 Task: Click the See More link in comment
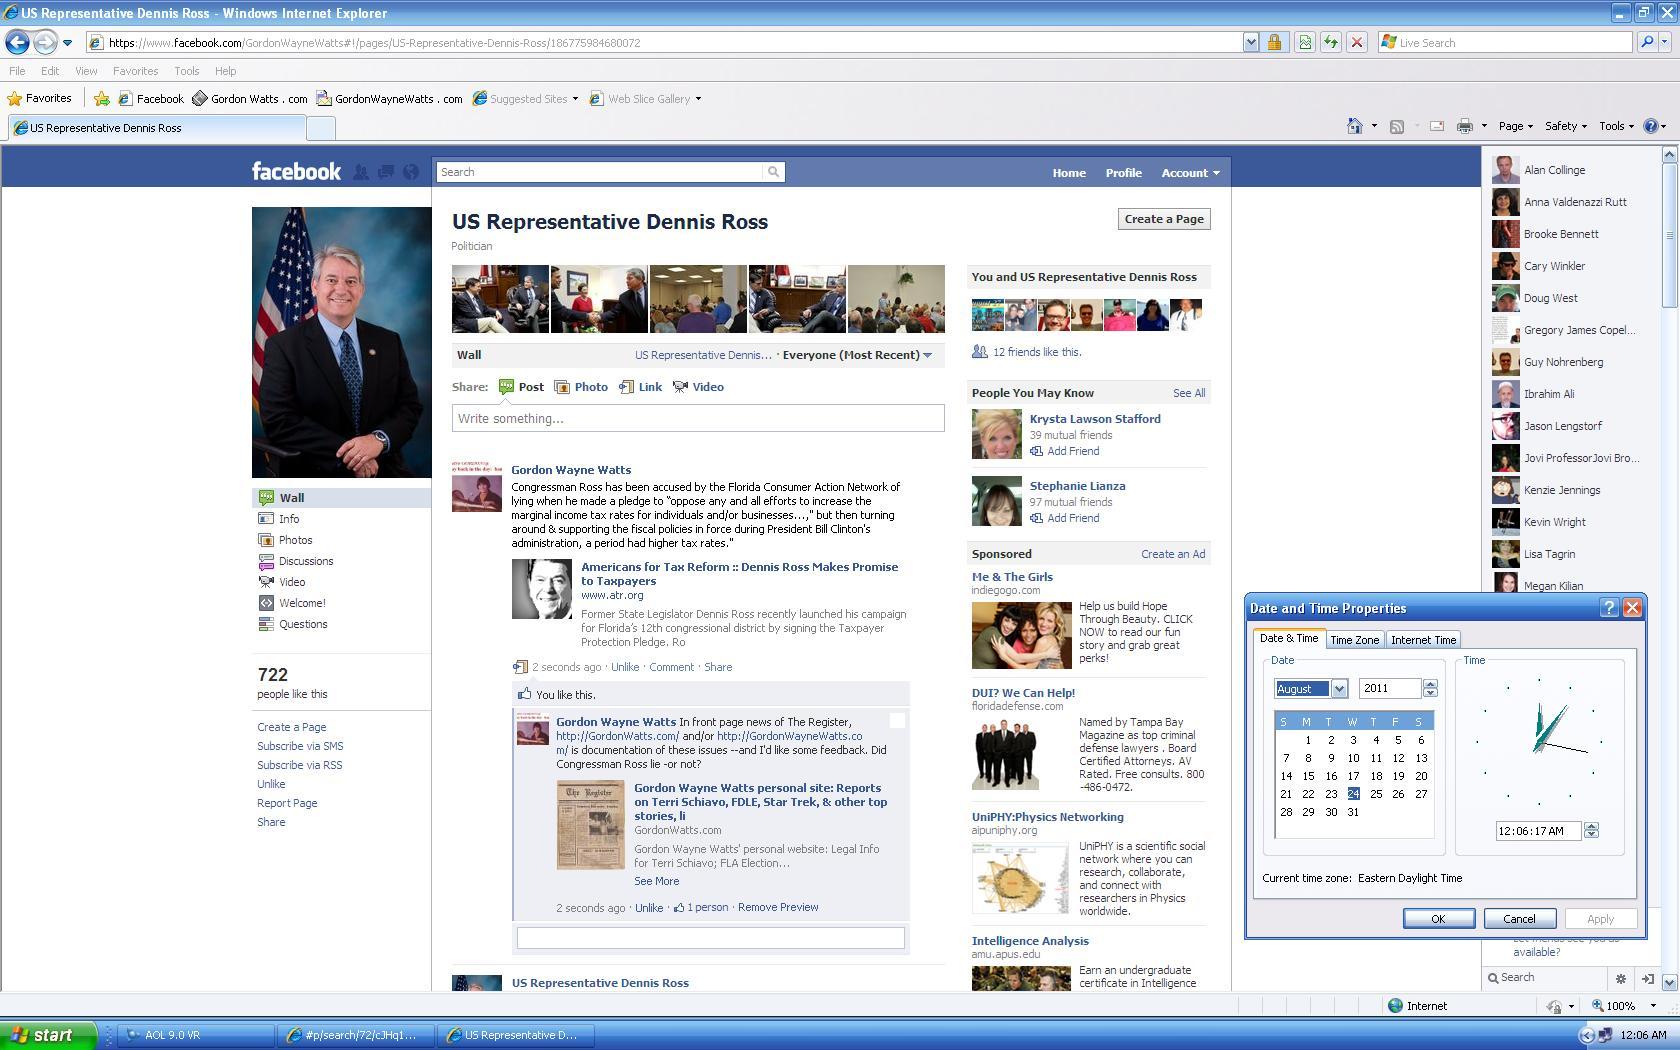pos(656,881)
